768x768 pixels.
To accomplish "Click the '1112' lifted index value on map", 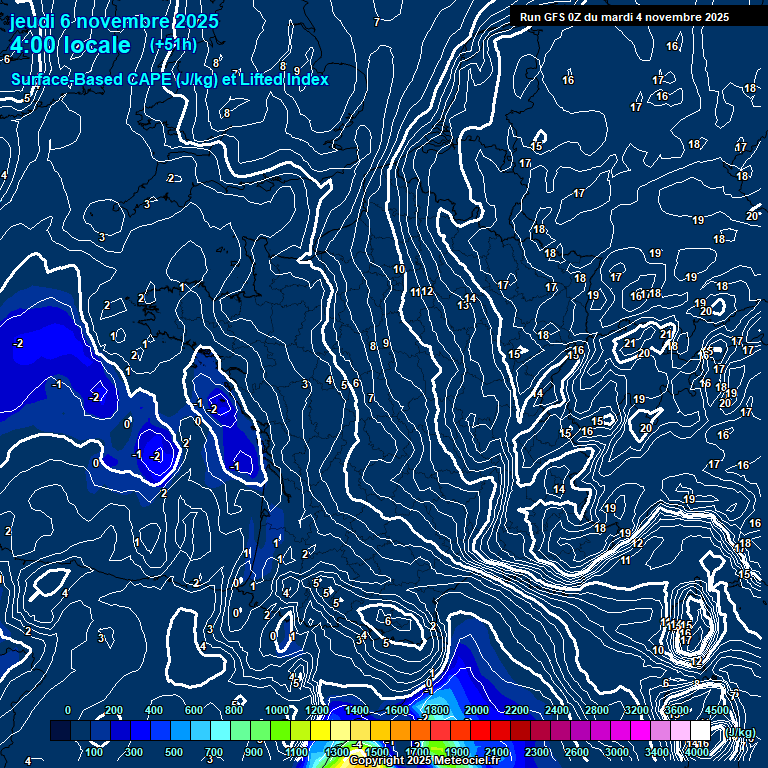I will (422, 291).
